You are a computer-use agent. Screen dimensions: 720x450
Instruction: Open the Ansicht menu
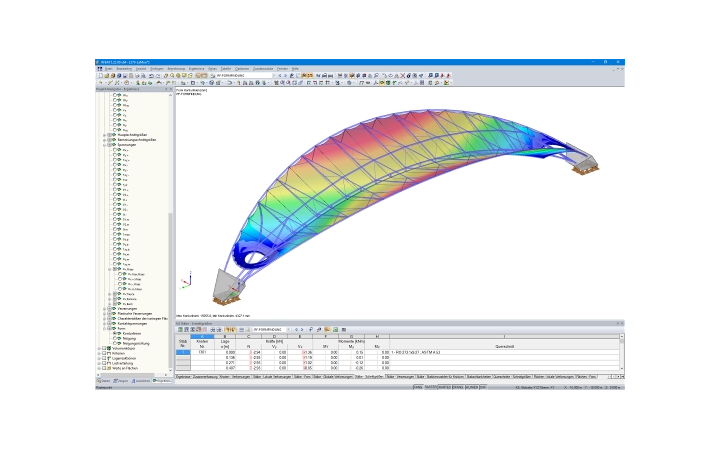click(x=141, y=68)
